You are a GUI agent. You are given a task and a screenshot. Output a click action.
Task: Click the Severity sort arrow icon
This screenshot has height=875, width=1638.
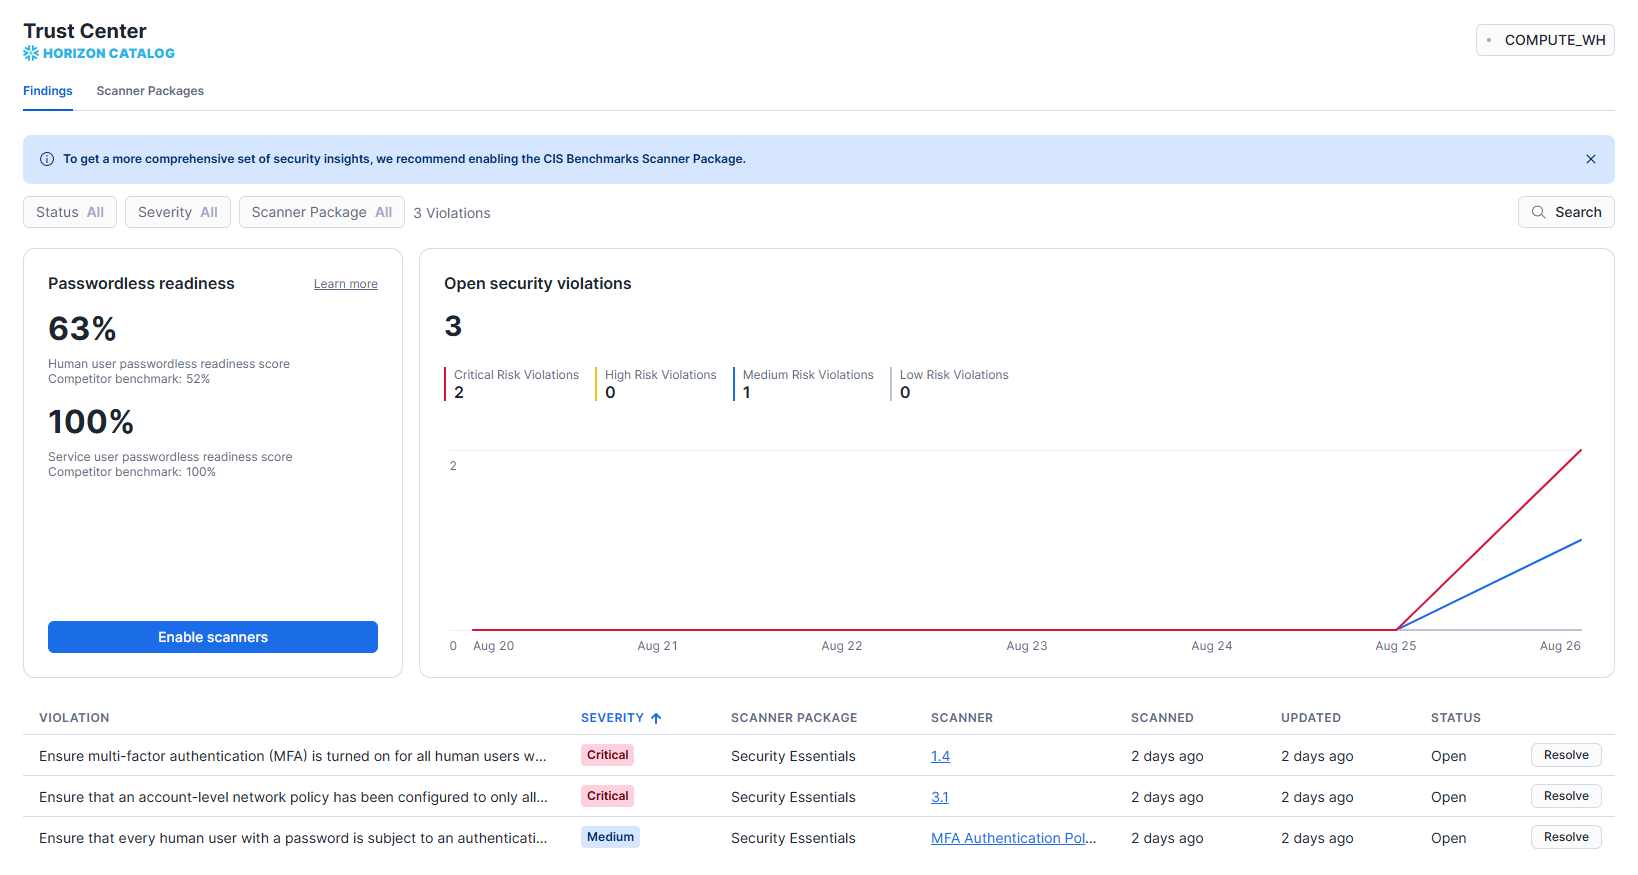[656, 718]
